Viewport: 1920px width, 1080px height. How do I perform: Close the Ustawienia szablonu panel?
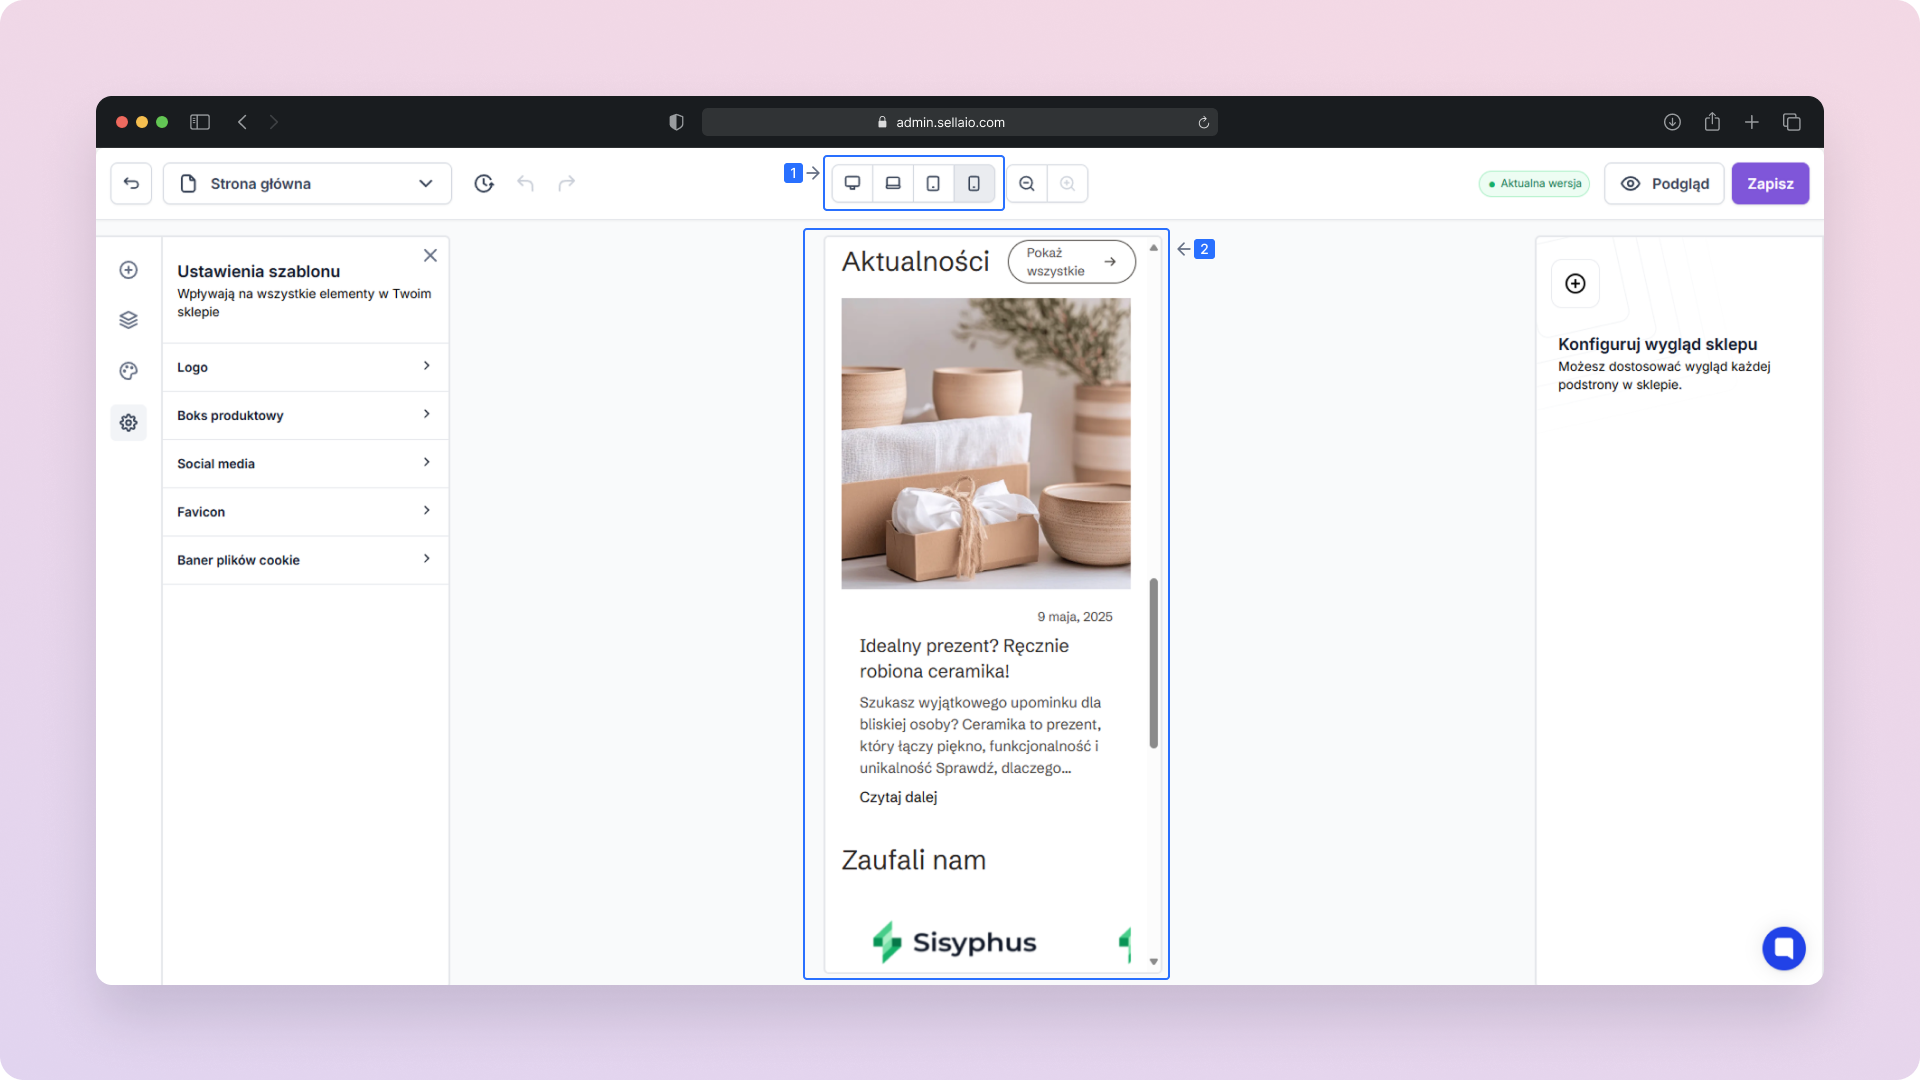coord(430,255)
